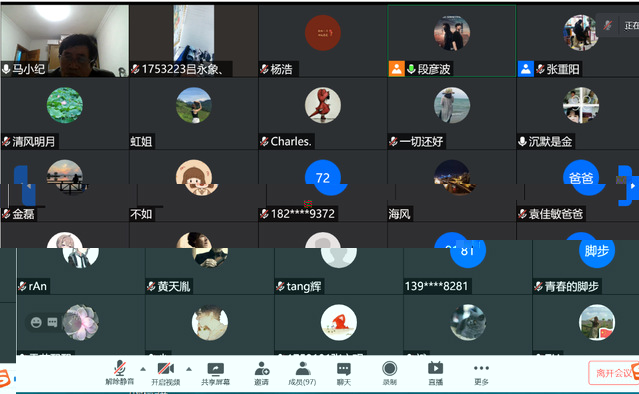The height and width of the screenshot is (394, 639).
Task: Open 直播 live stream option
Action: pyautogui.click(x=436, y=373)
